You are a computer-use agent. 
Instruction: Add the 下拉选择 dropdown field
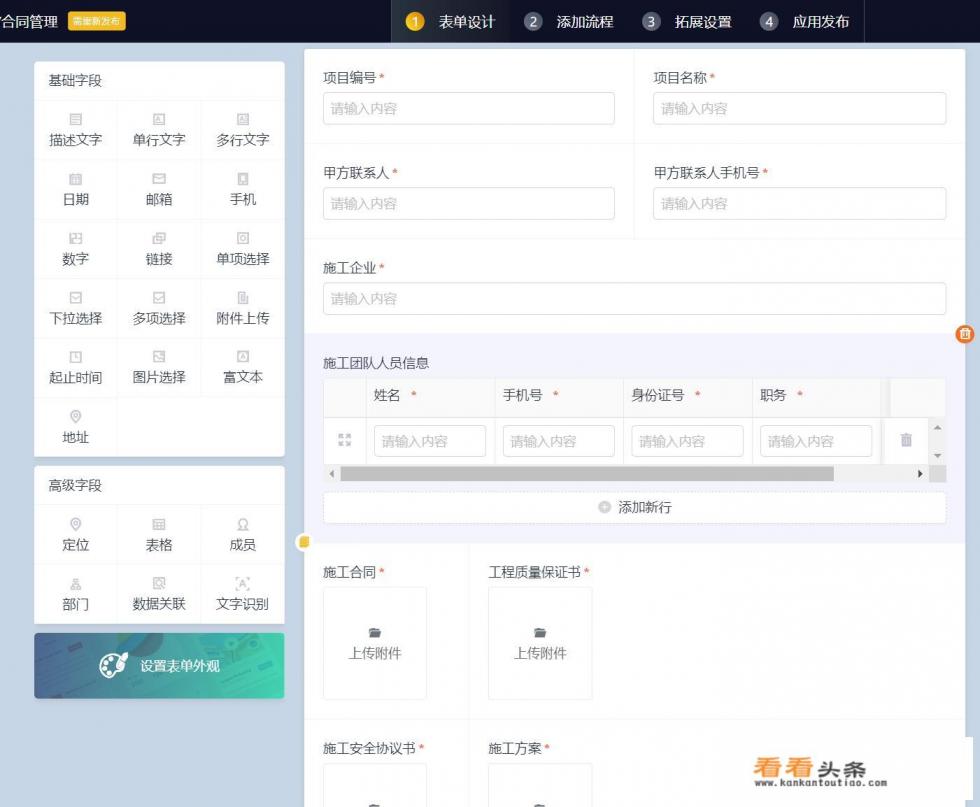[75, 308]
